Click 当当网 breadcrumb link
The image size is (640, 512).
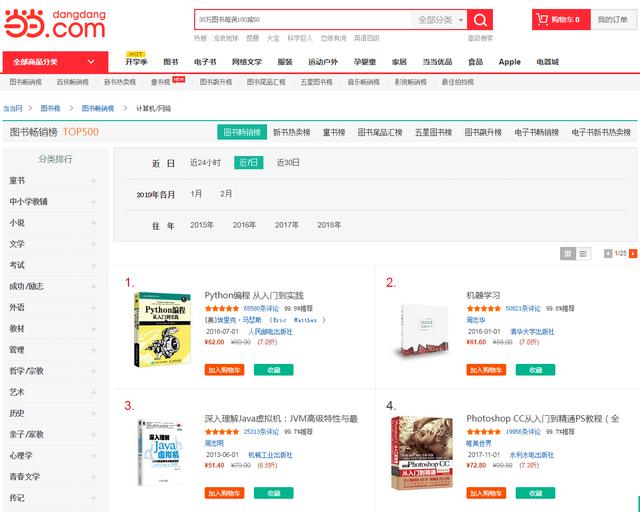[x=13, y=108]
